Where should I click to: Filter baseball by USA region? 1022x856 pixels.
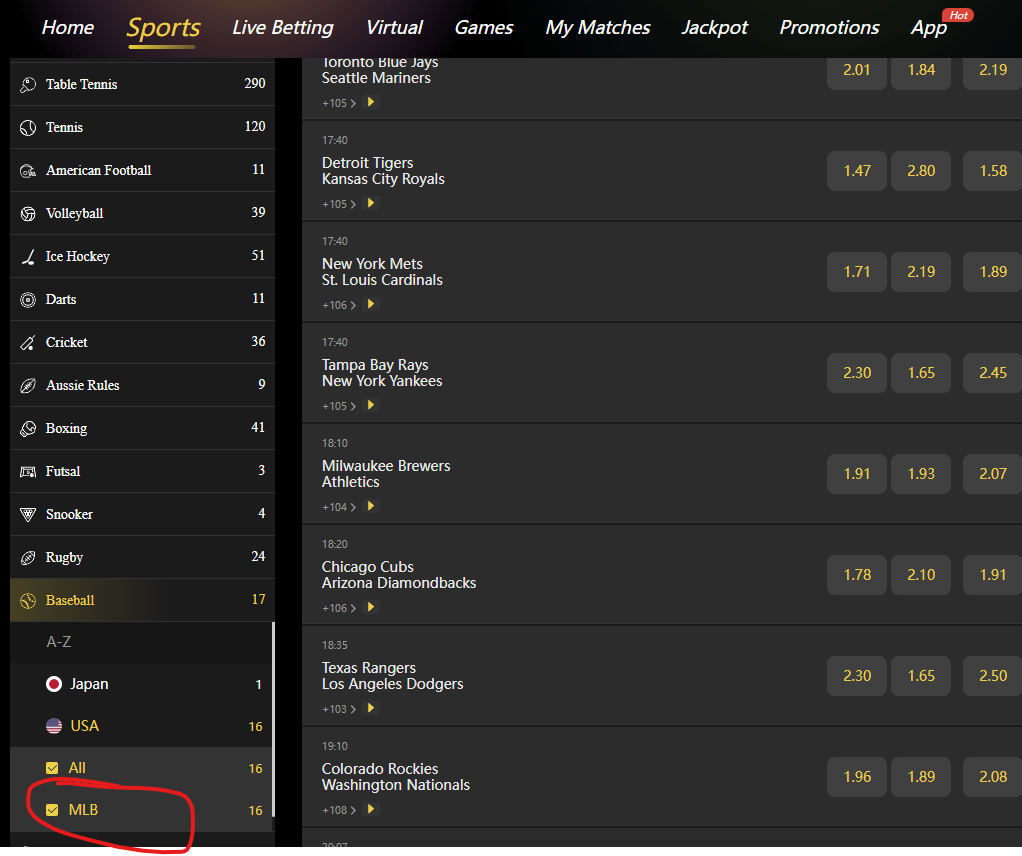click(x=142, y=726)
